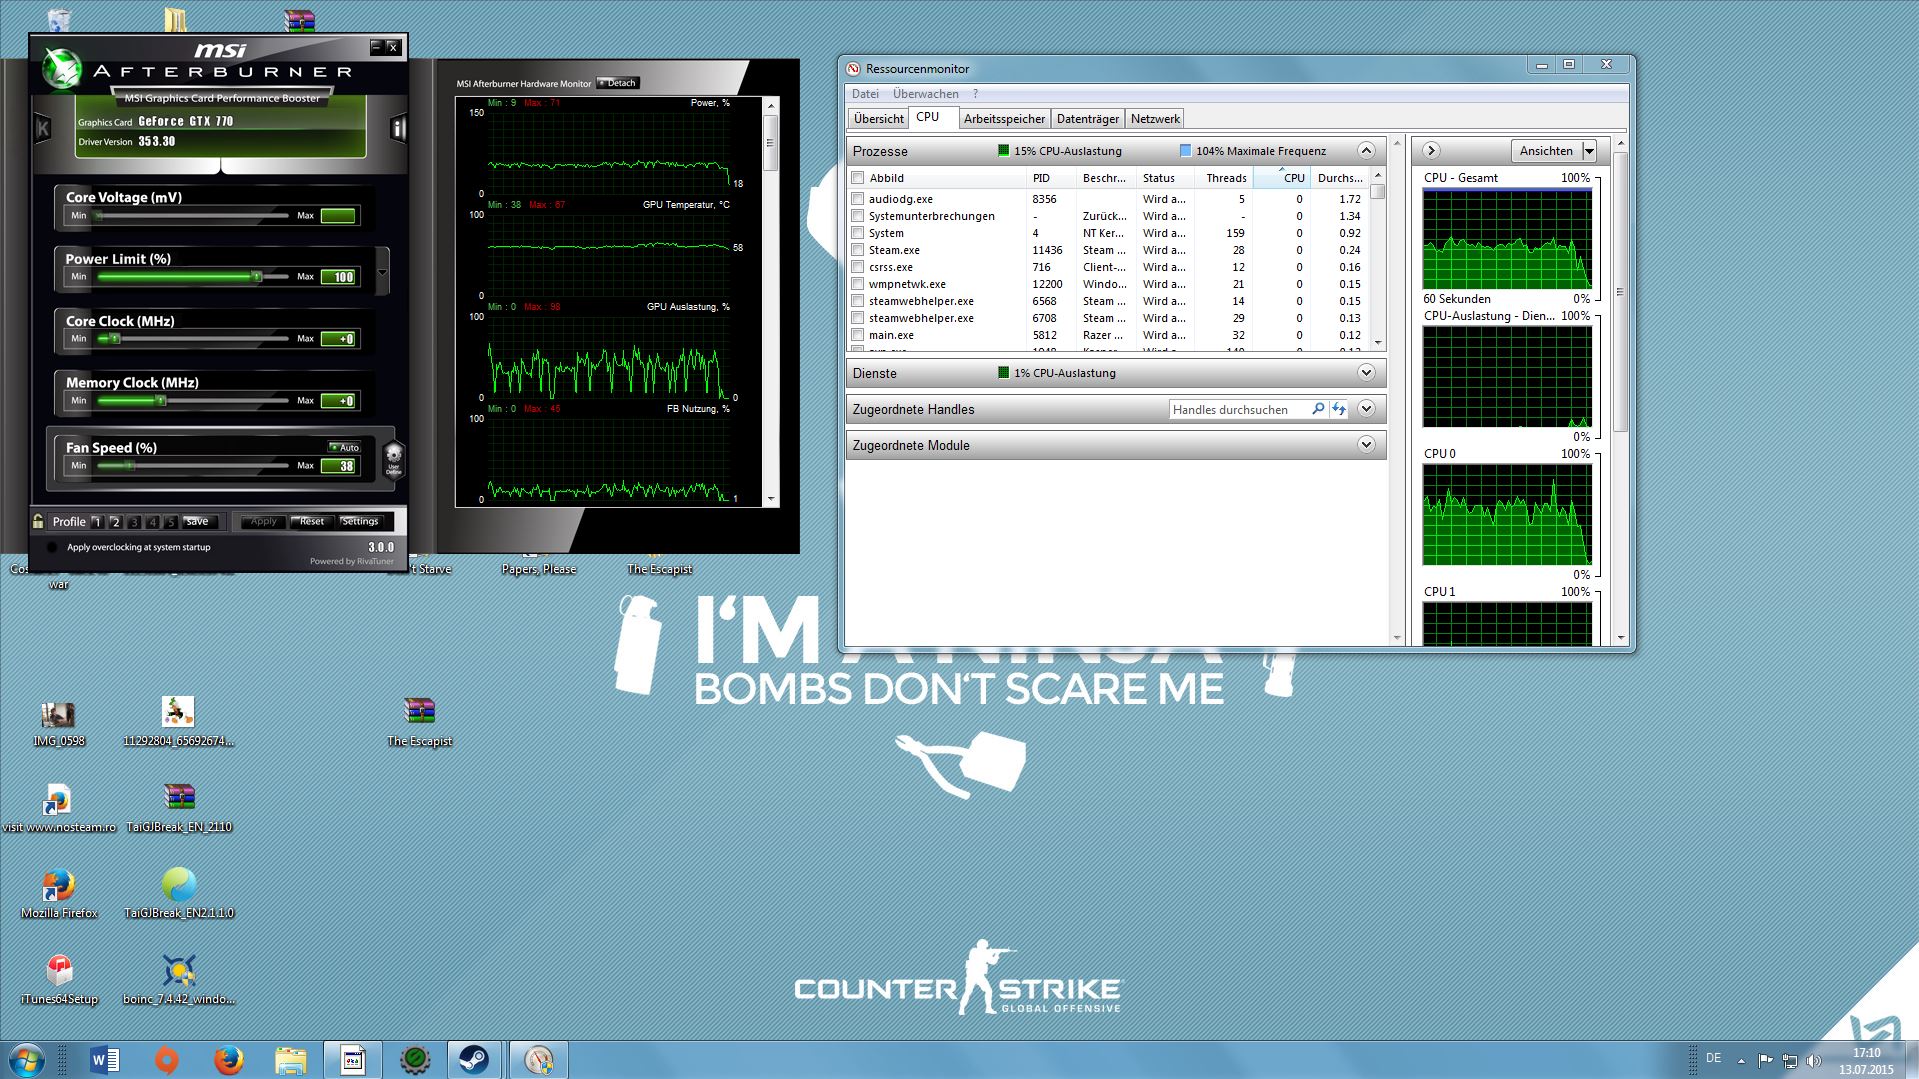Viewport: 1919px width, 1079px height.
Task: Sort processes by the Threads column
Action: click(1225, 178)
